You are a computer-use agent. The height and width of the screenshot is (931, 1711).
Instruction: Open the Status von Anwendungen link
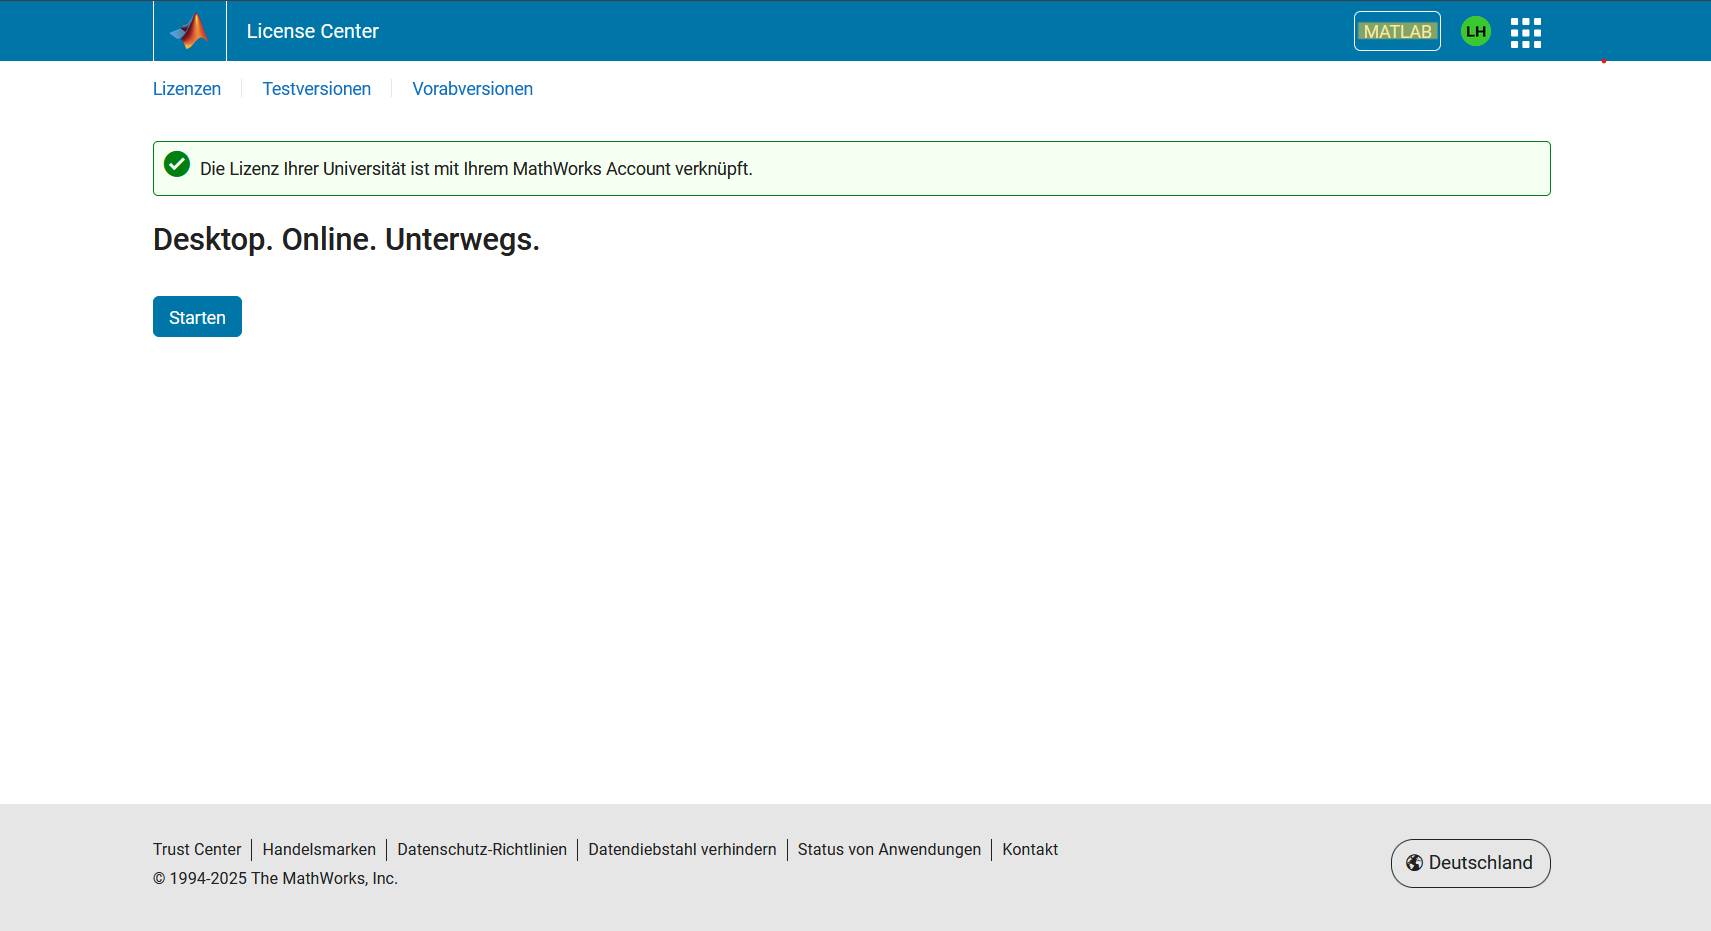[x=889, y=849]
